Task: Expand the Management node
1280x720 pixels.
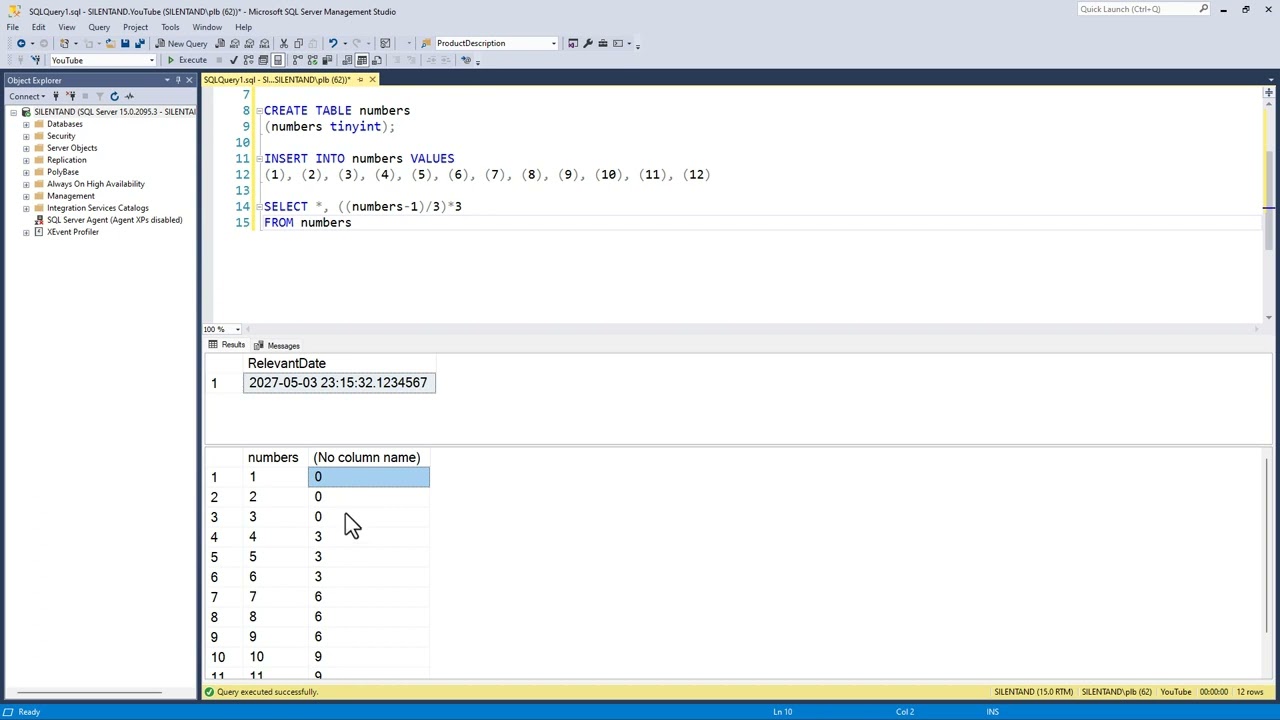Action: (26, 196)
